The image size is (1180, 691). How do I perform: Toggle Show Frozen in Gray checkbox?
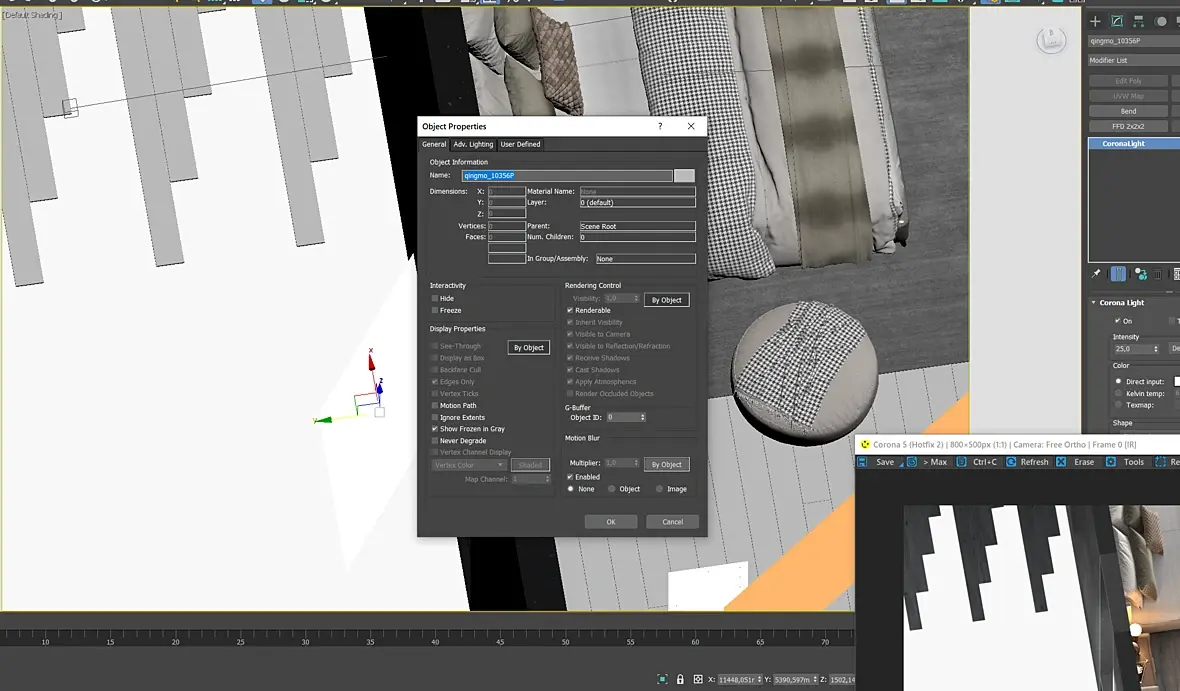pos(435,429)
